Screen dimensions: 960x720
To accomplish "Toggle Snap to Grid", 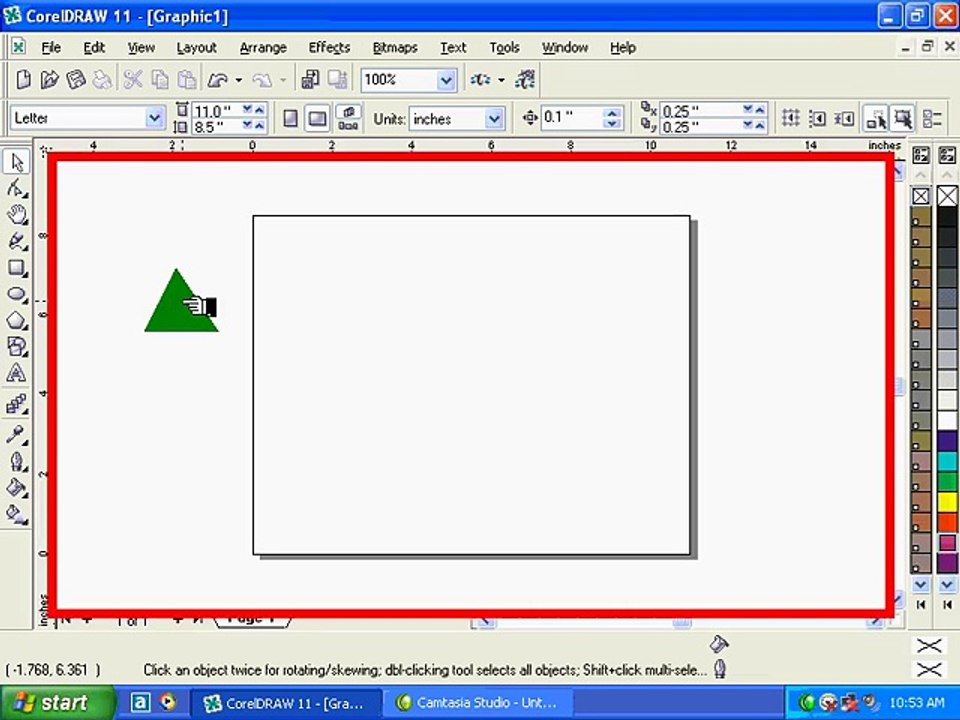I will click(x=790, y=118).
